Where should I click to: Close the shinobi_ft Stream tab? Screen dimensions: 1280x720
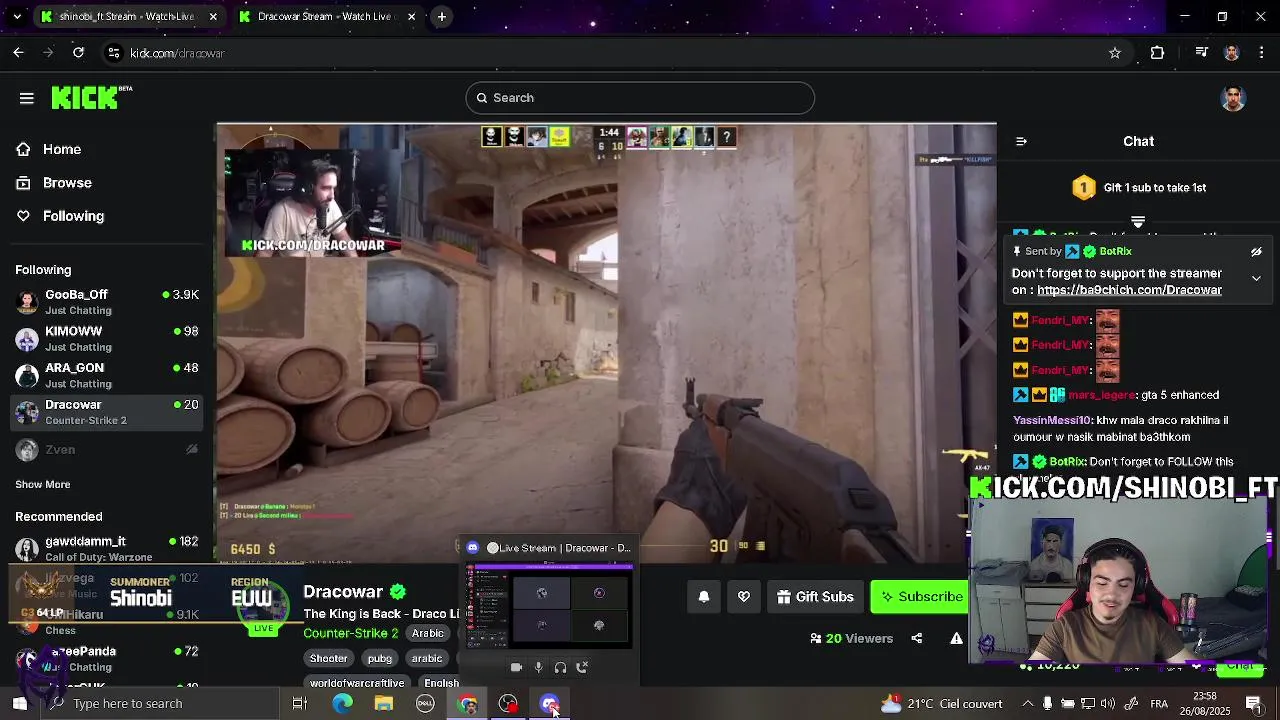(x=213, y=17)
